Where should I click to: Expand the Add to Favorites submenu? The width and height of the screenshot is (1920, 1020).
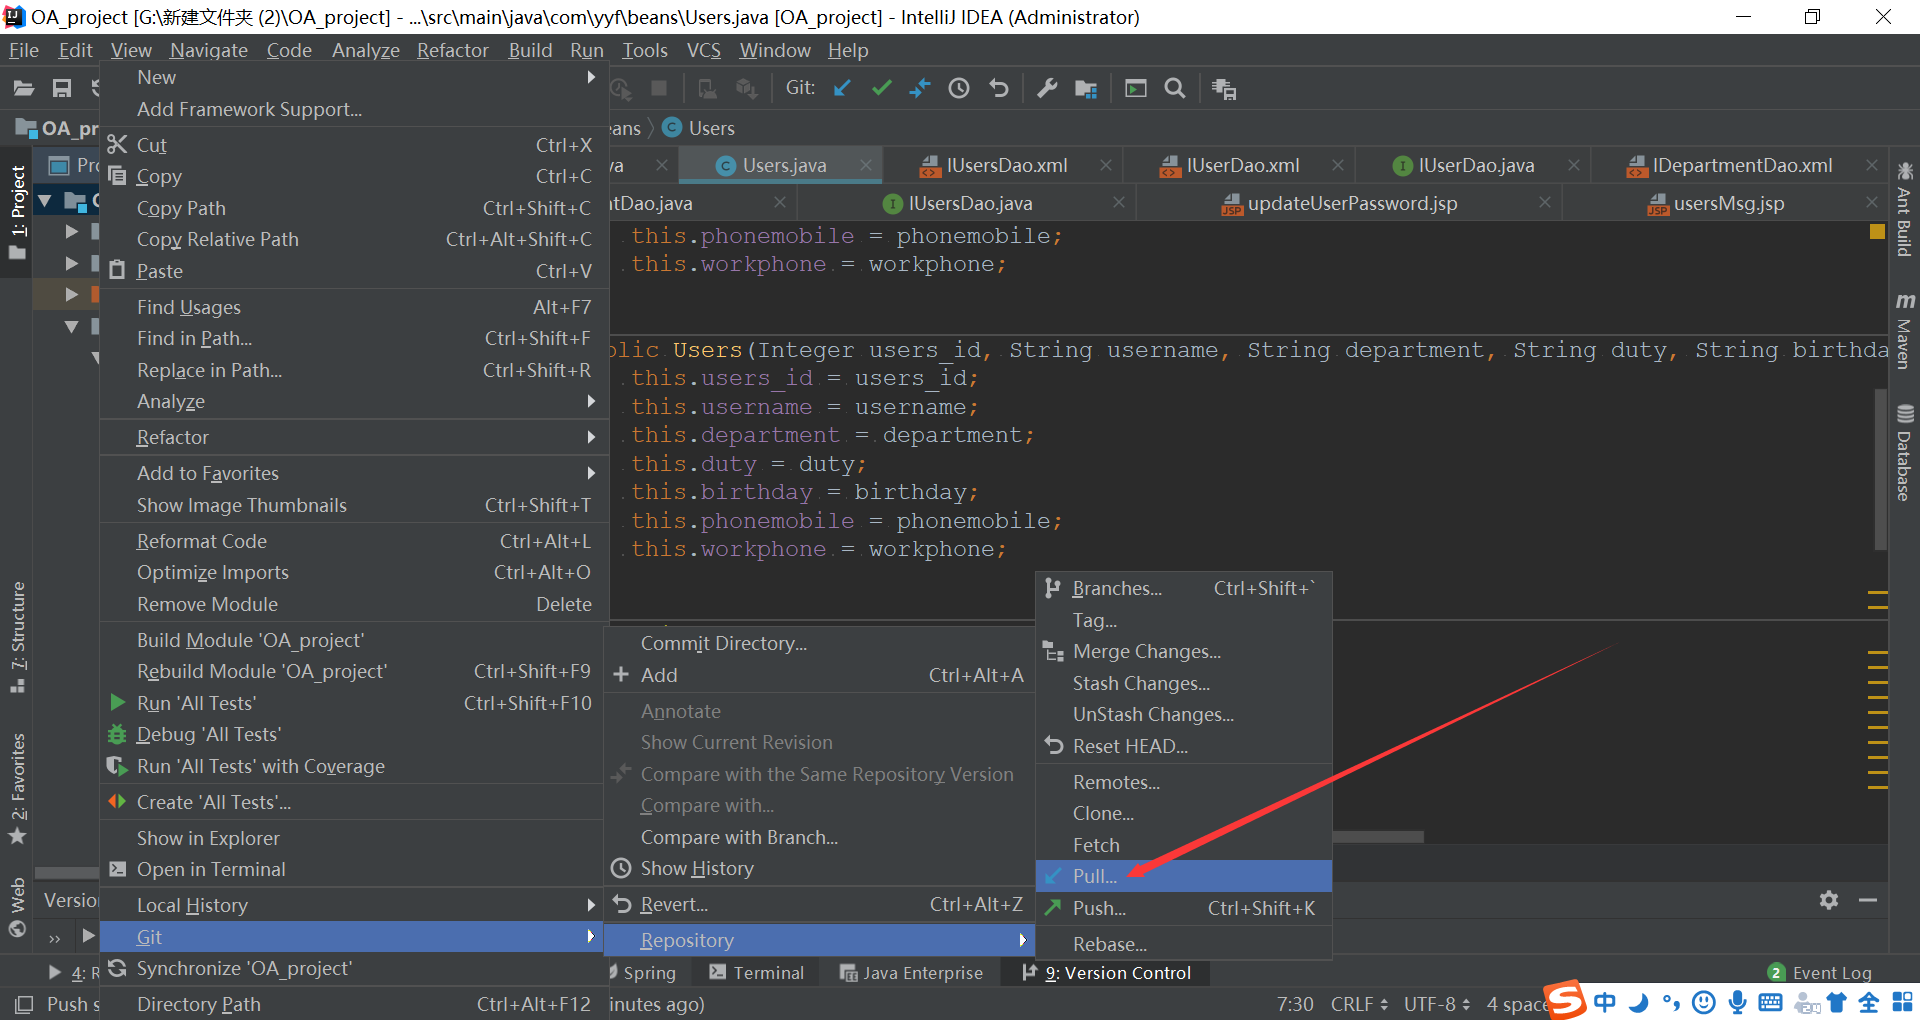354,473
